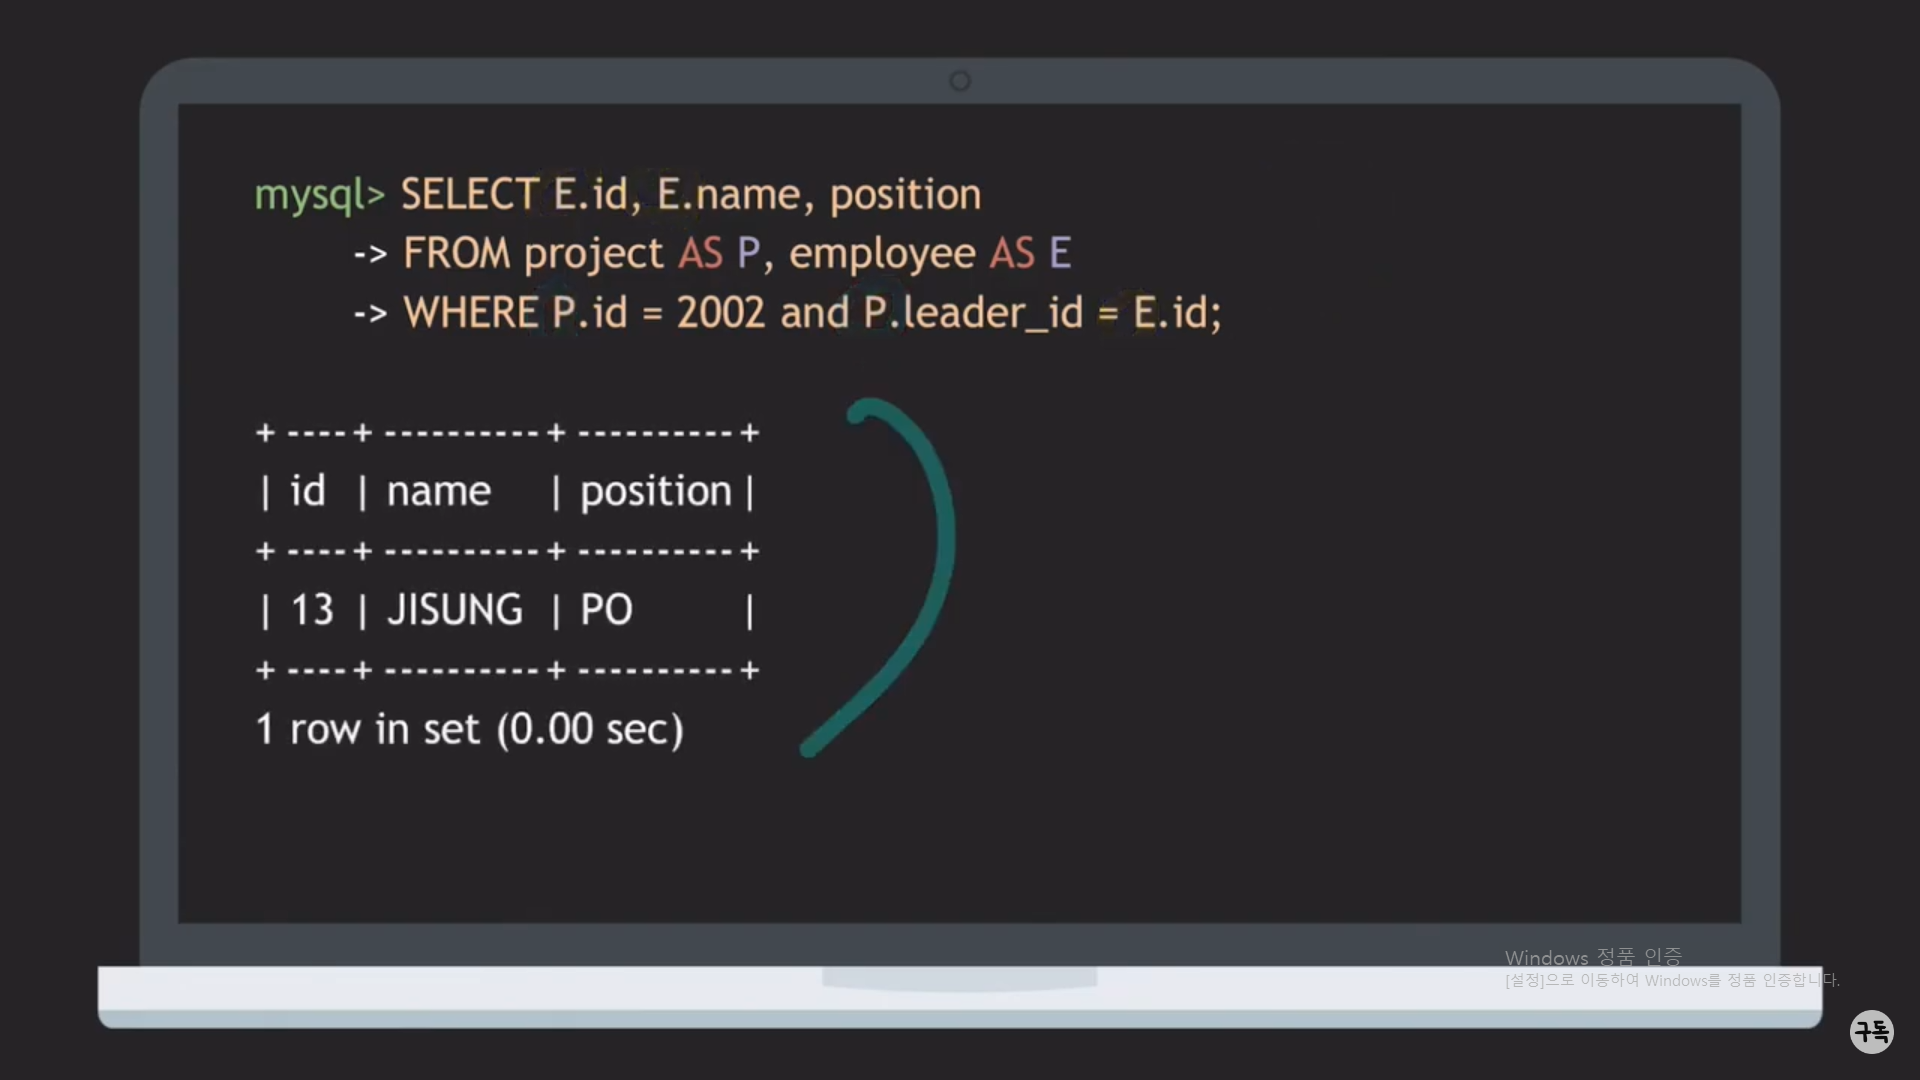Click the WHERE keyword
Screen dimensions: 1920x1080
(470, 313)
